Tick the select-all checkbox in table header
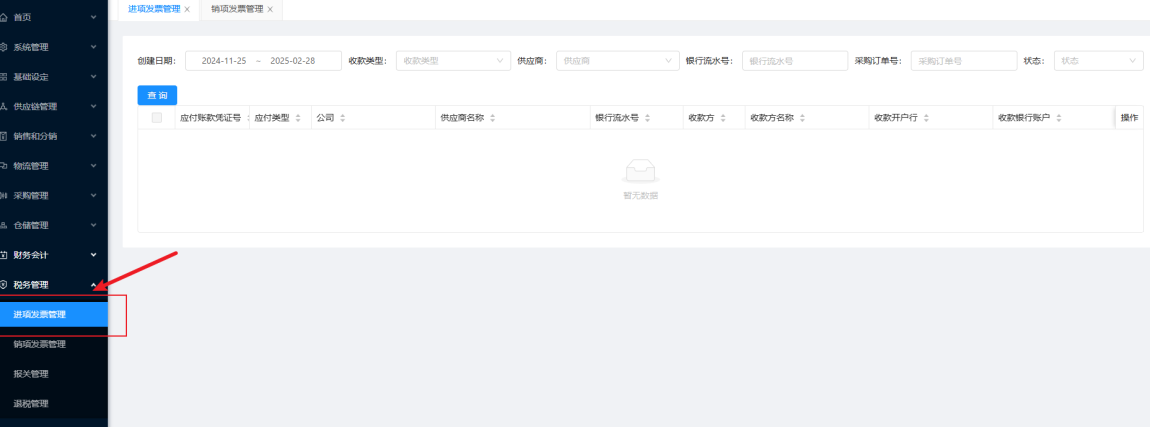 click(157, 118)
